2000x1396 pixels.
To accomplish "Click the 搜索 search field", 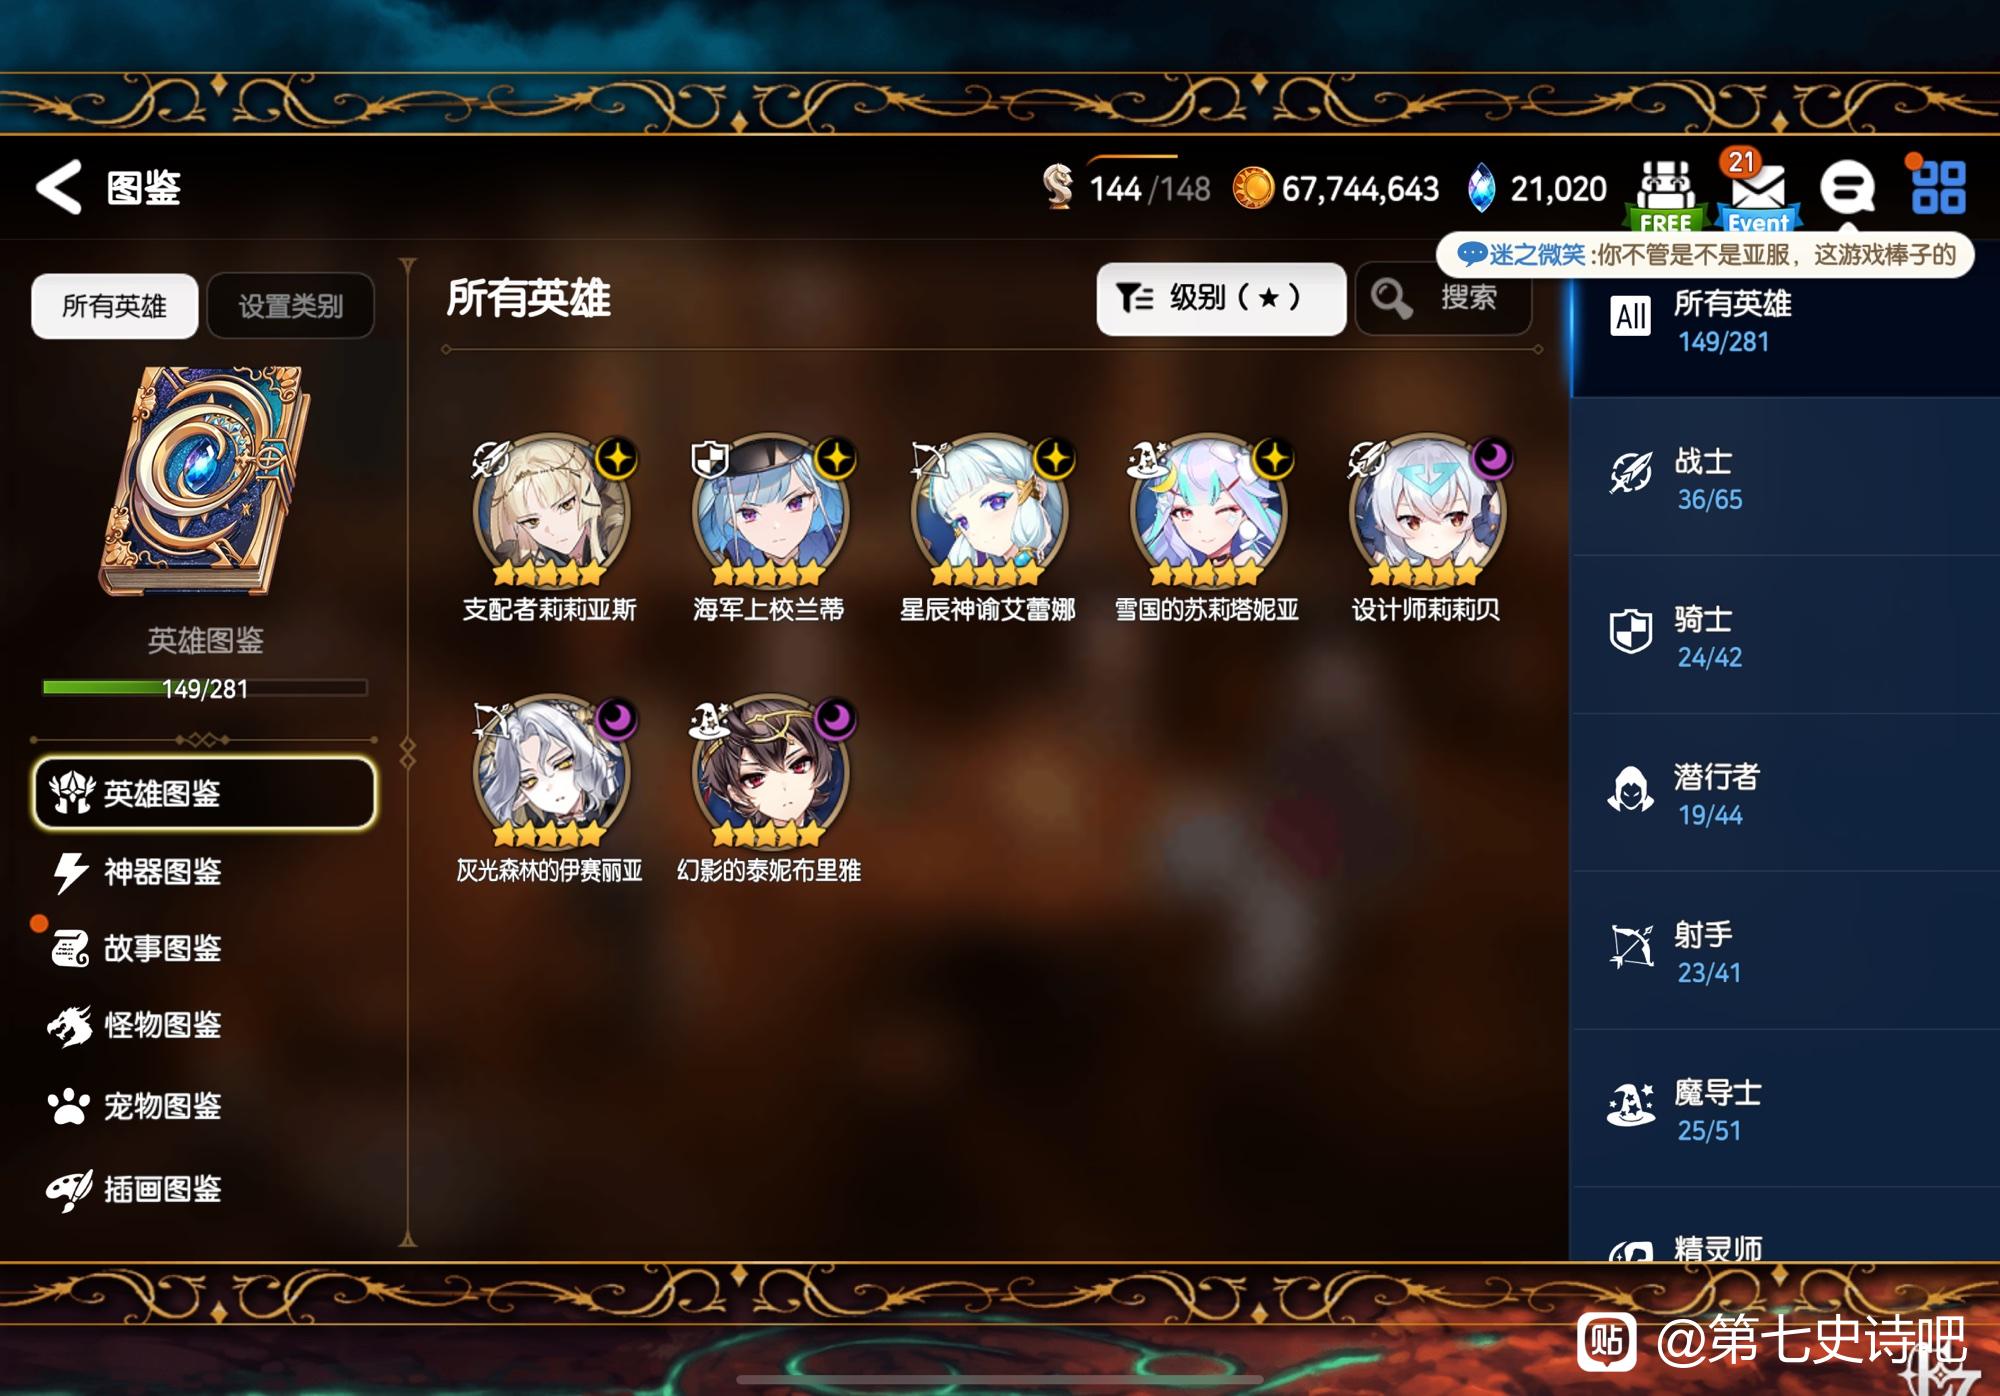I will coord(1444,298).
